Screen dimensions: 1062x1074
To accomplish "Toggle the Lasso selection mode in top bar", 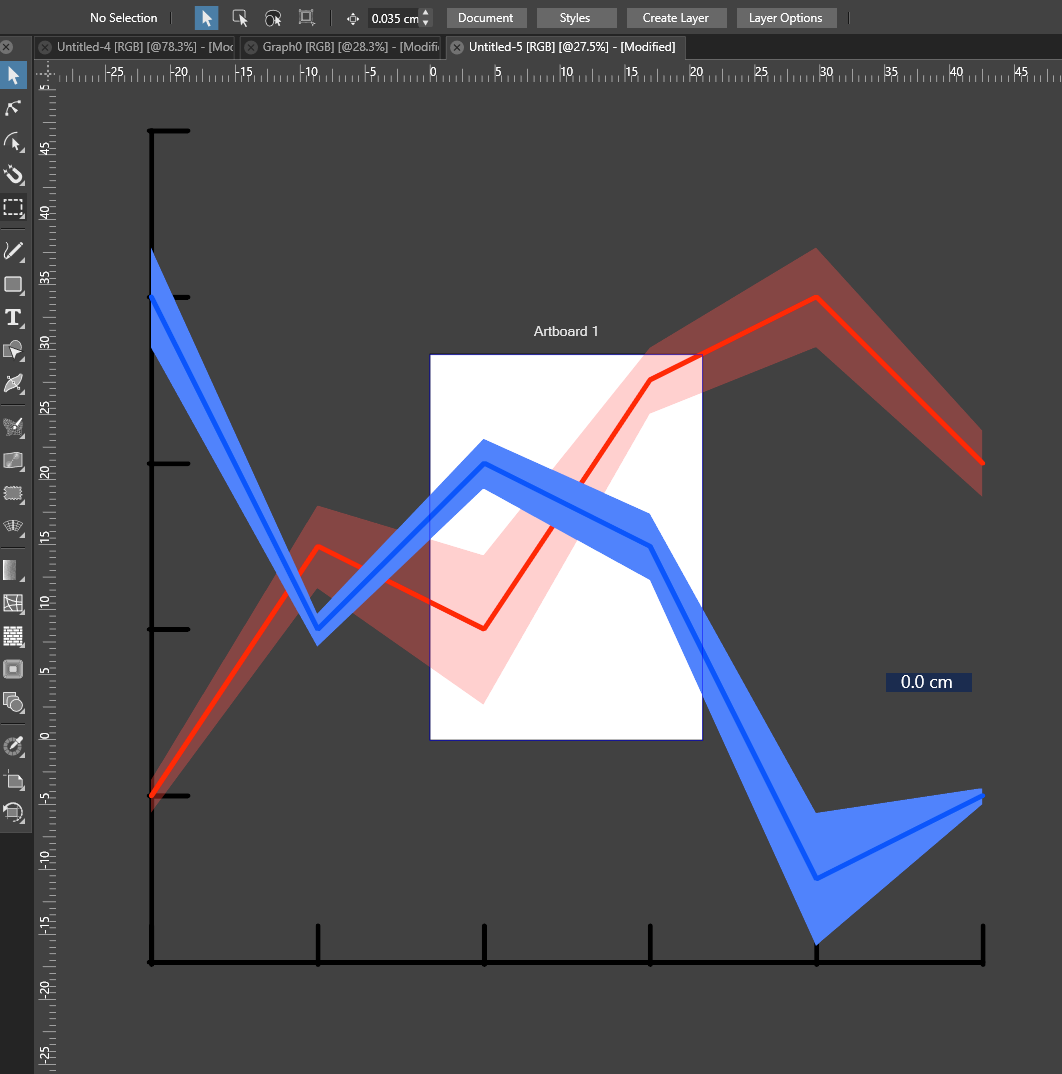I will click(x=272, y=18).
